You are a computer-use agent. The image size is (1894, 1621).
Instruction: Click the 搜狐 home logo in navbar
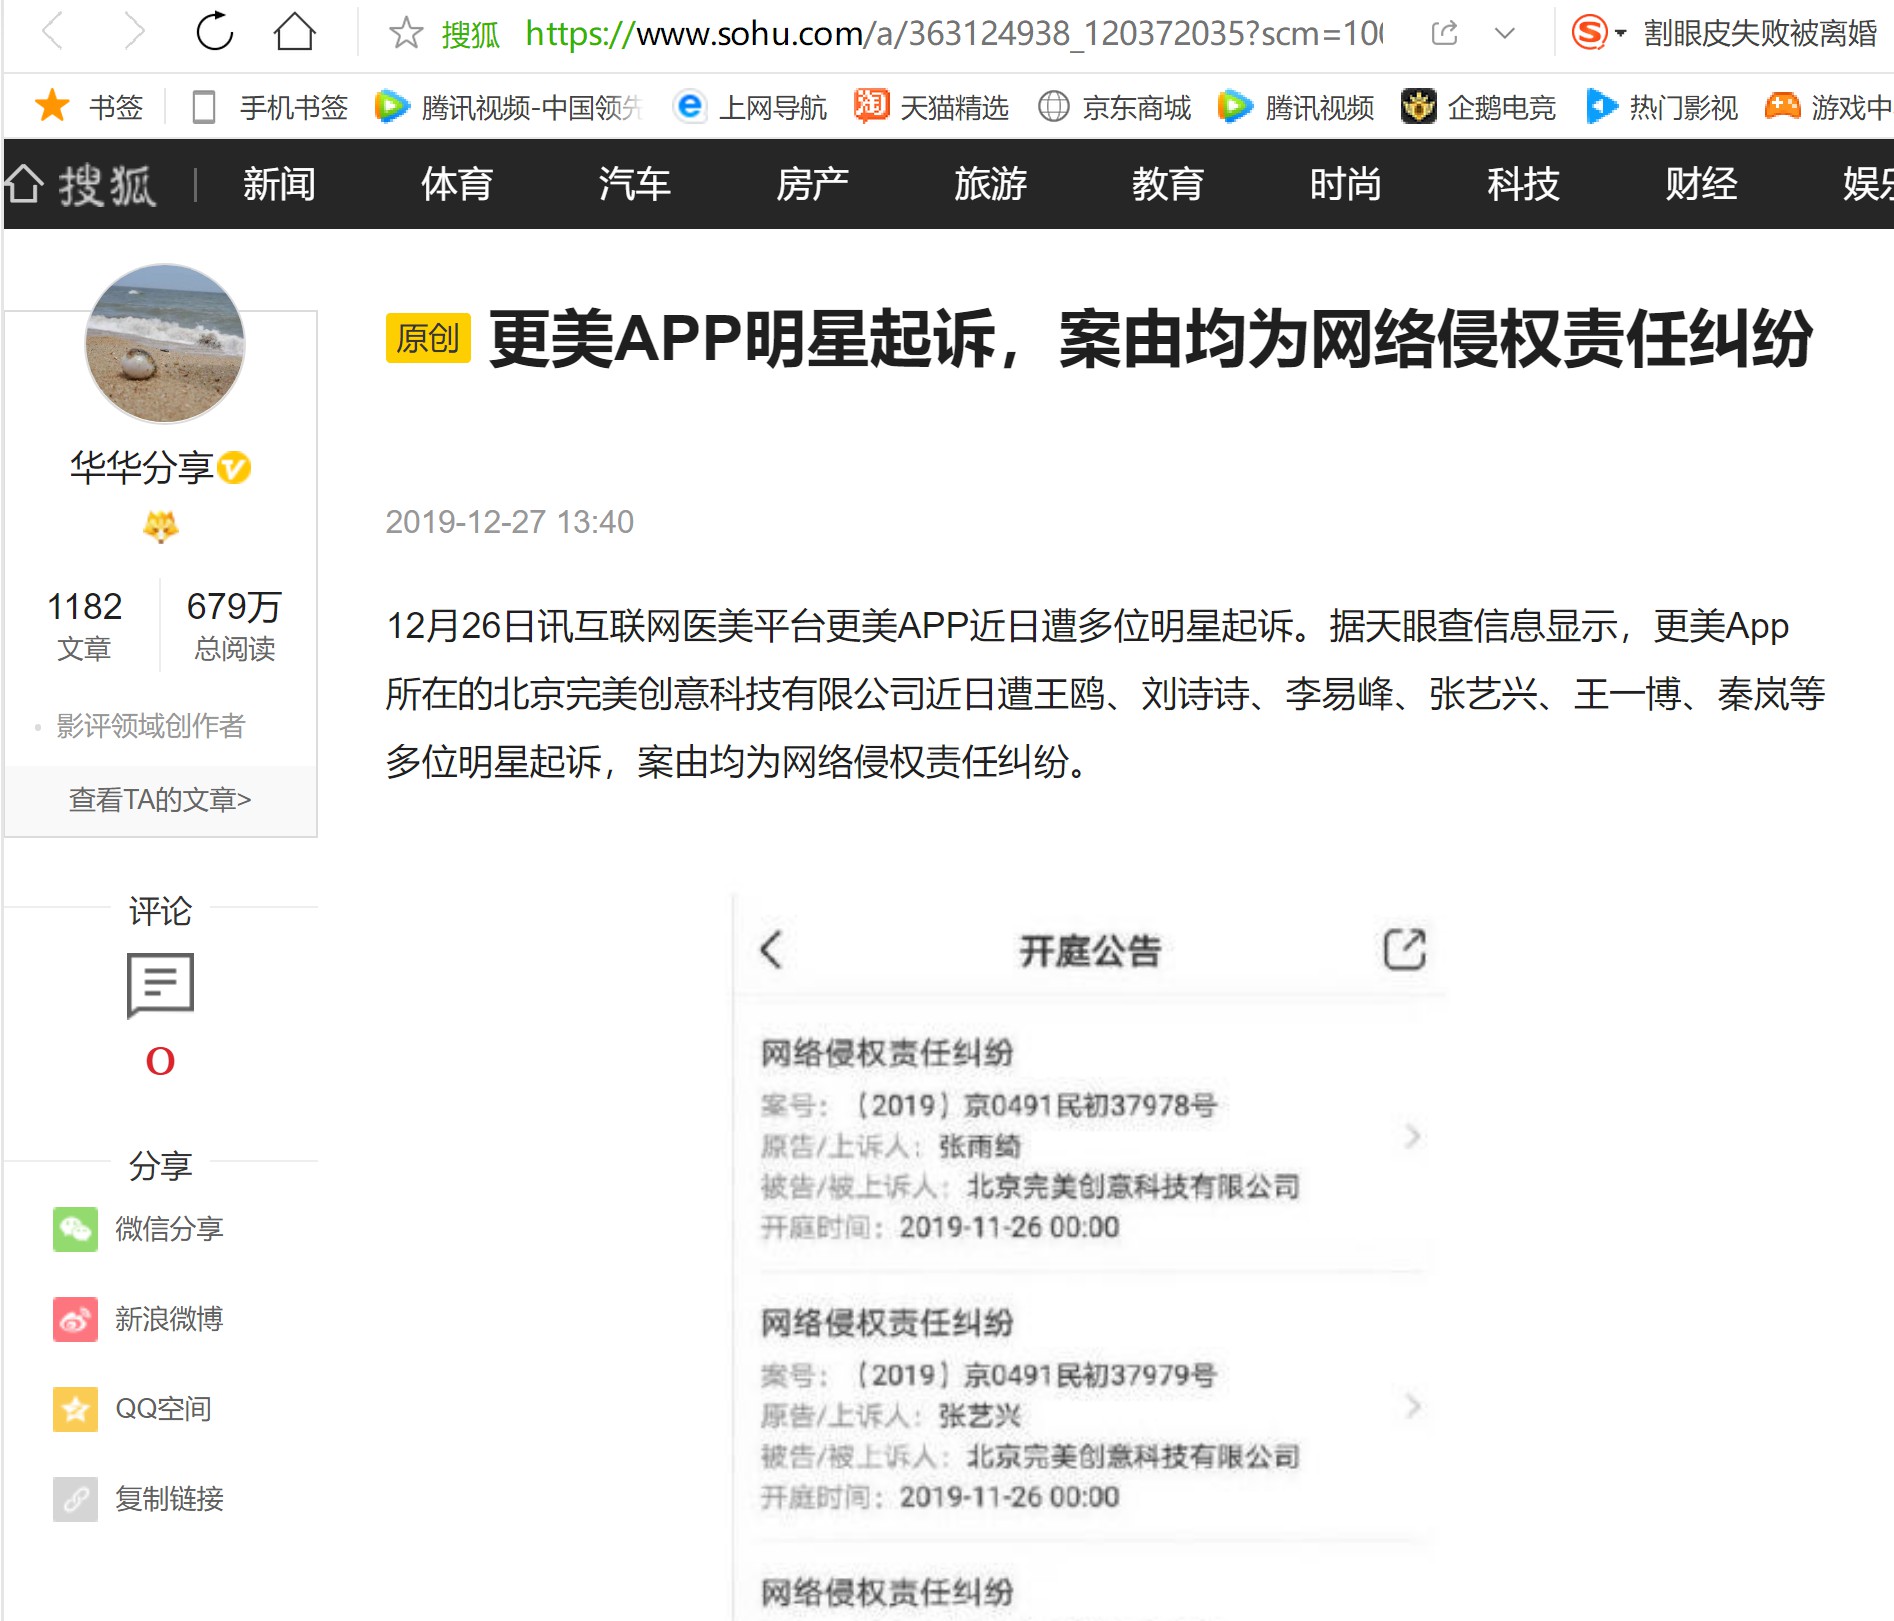point(80,184)
